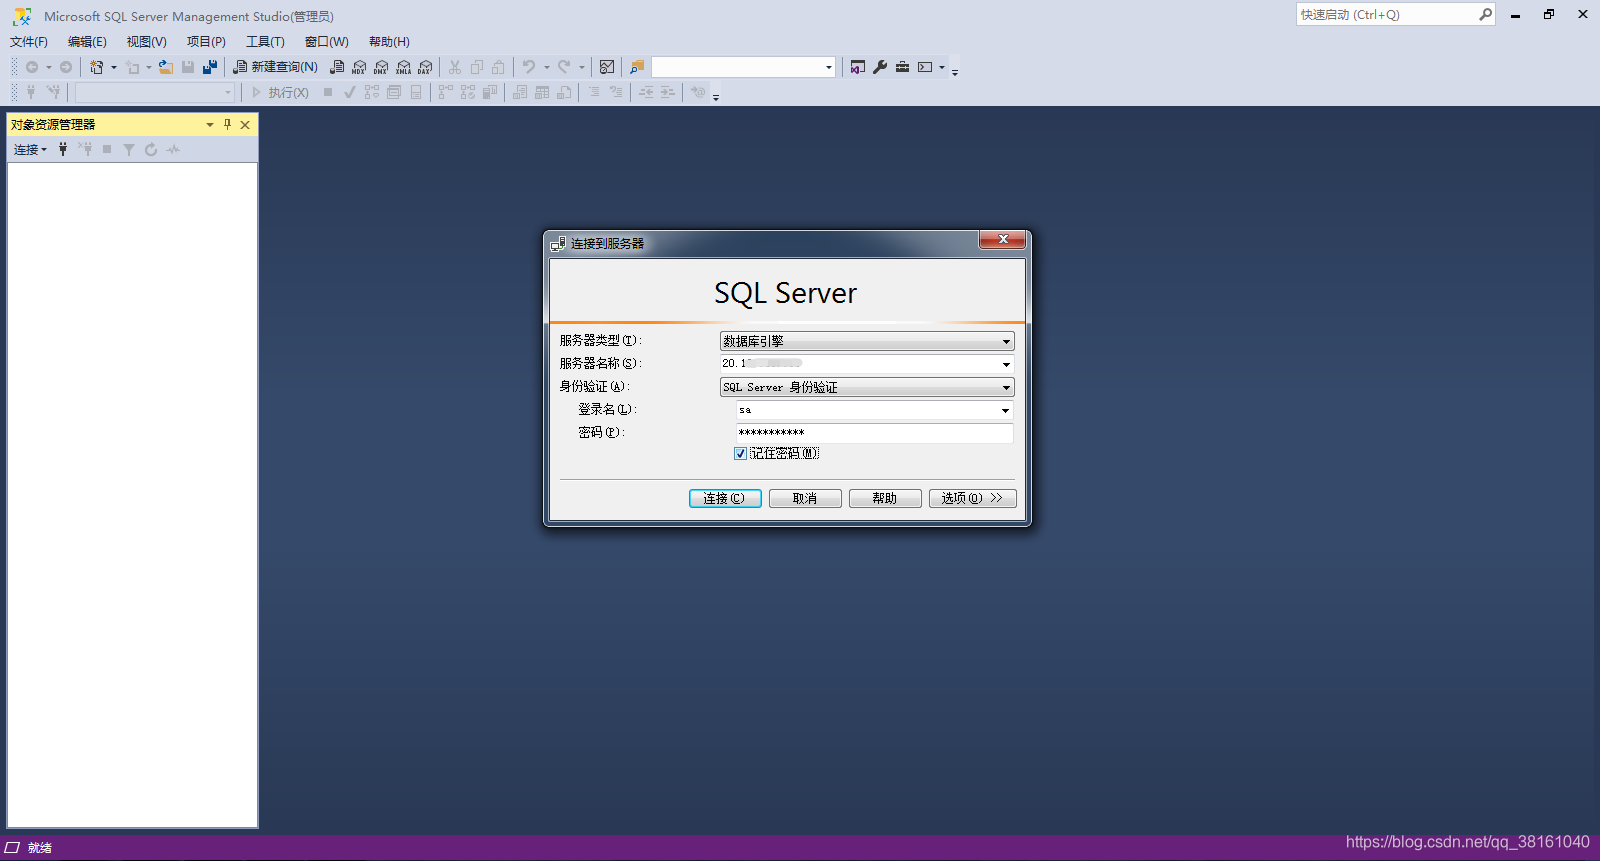
Task: Click the Undo icon in toolbar
Action: 529,67
